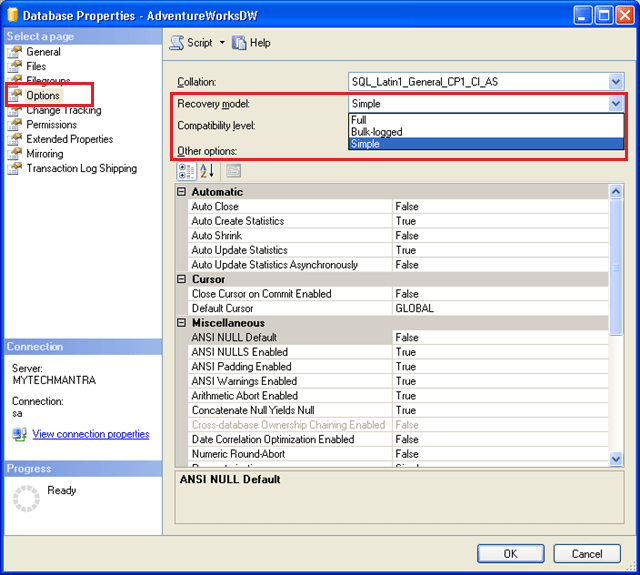Screen dimensions: 640x575
Task: Click the Recovery model dropdown arrow
Action: point(616,104)
